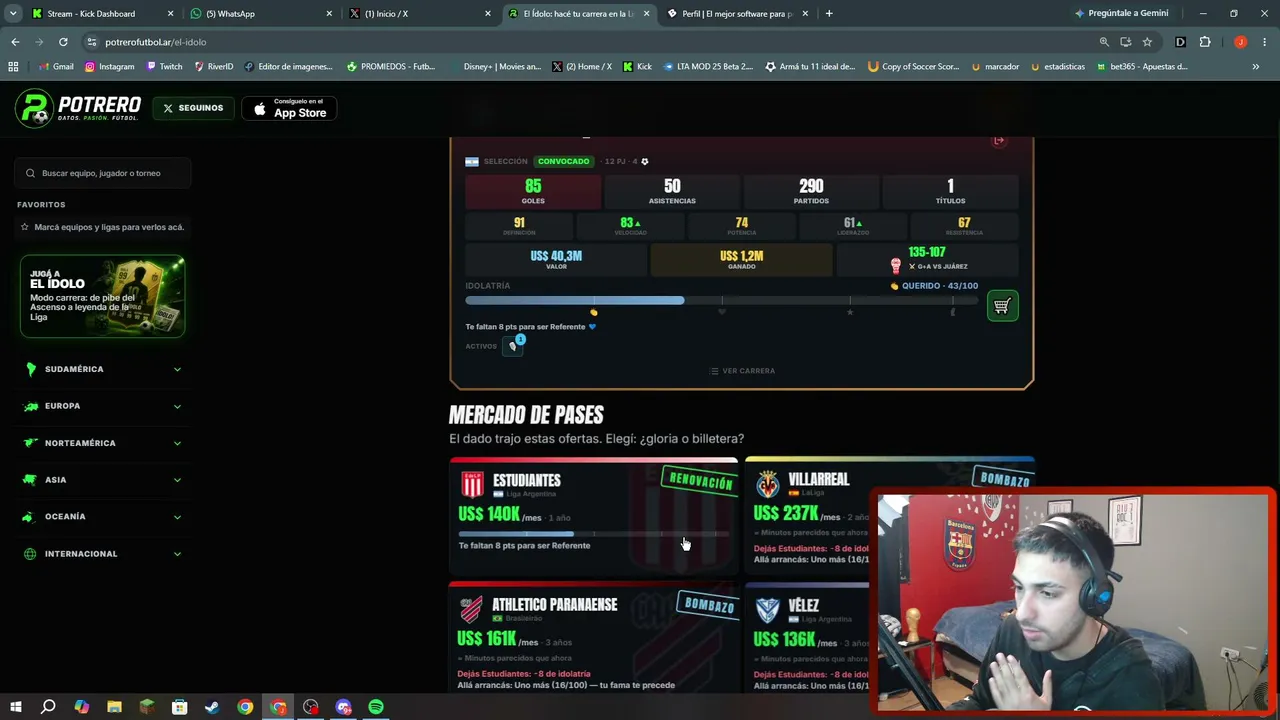Viewport: 1280px width, 720px height.
Task: Open the zoom magnifier in the address bar
Action: click(x=1104, y=42)
